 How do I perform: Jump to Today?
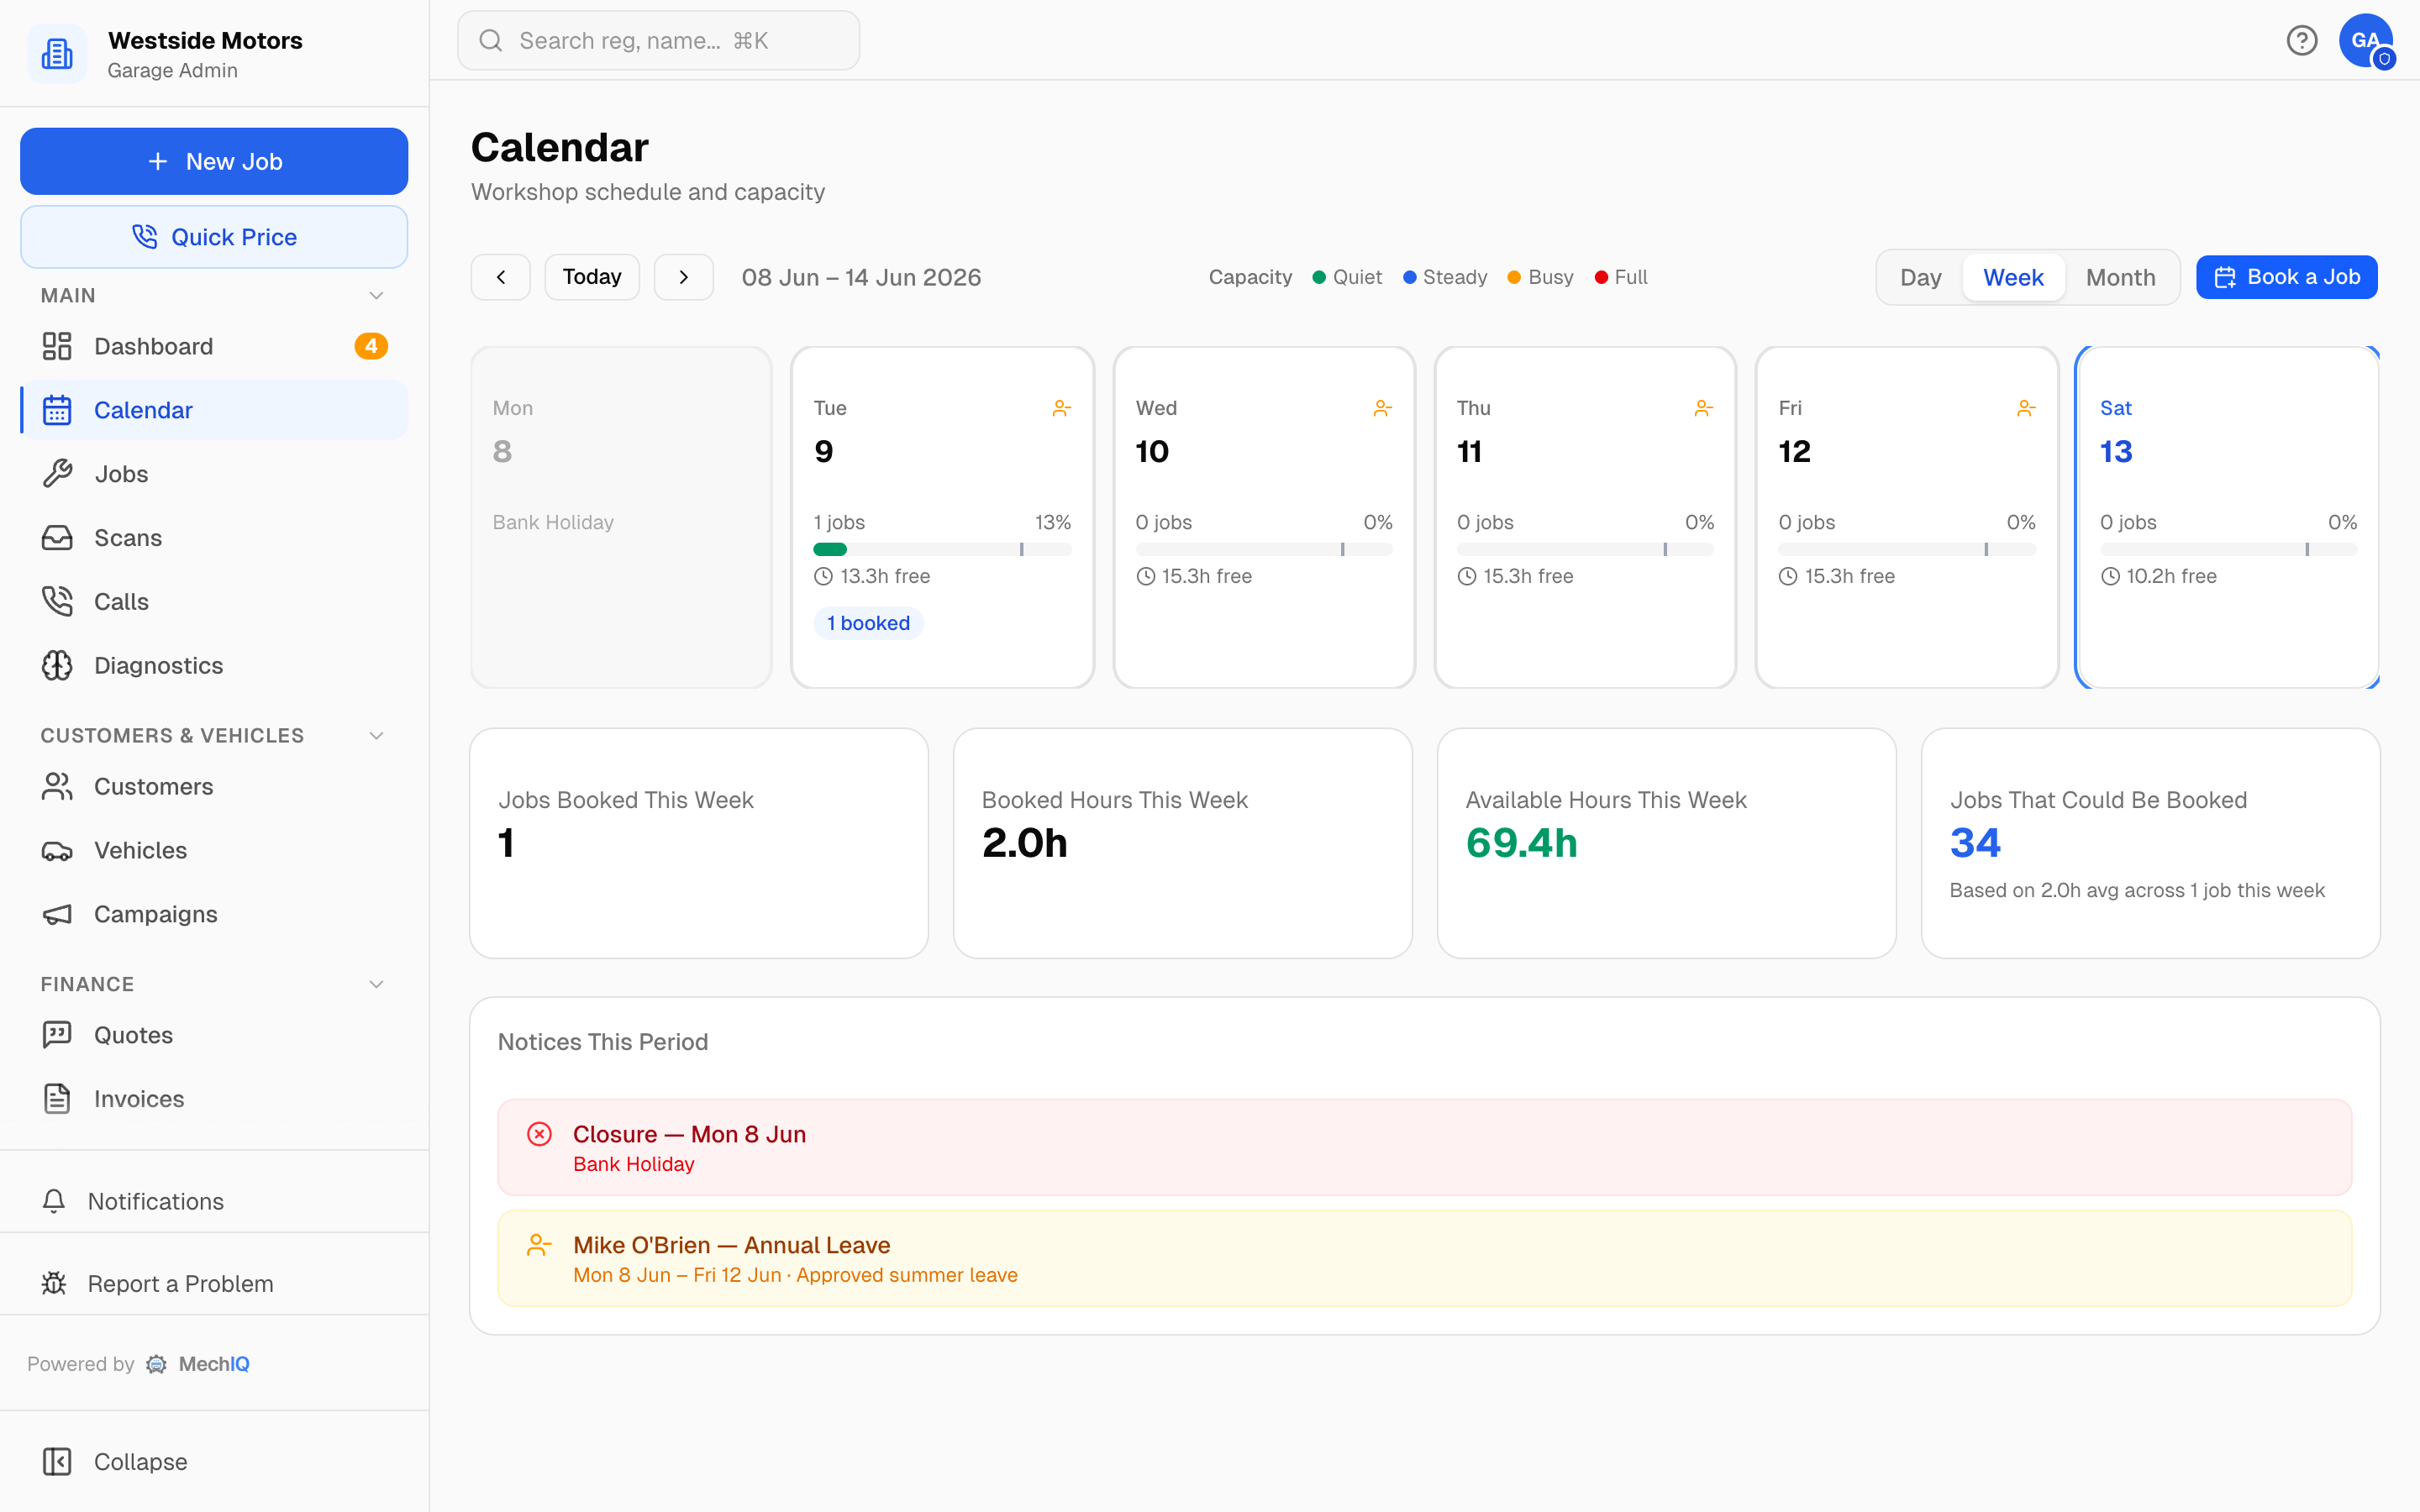tap(592, 277)
